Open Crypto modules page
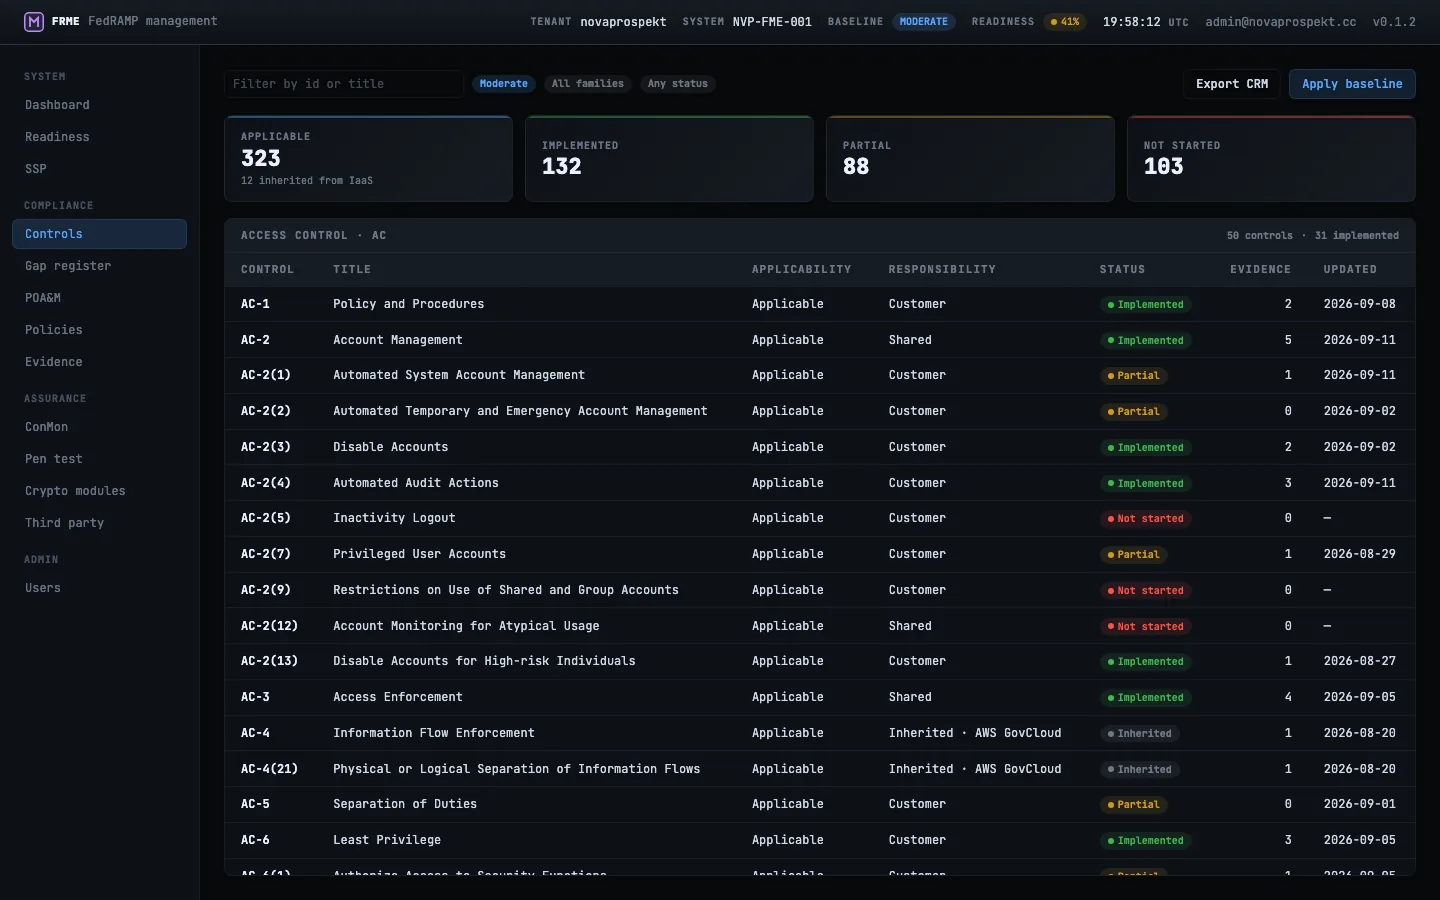 99,491
